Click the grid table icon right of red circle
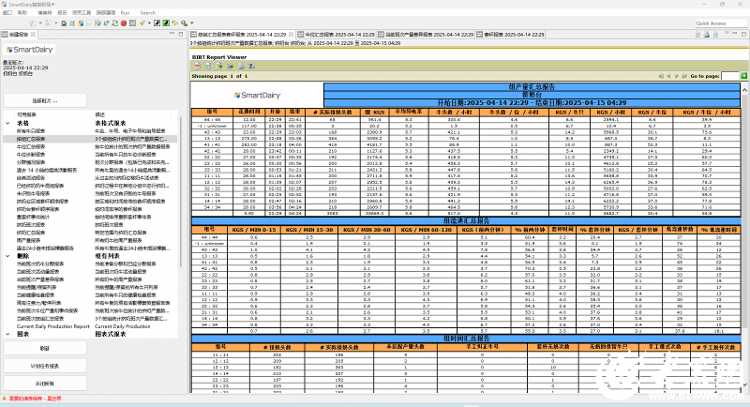750x407 pixels. coord(132,23)
